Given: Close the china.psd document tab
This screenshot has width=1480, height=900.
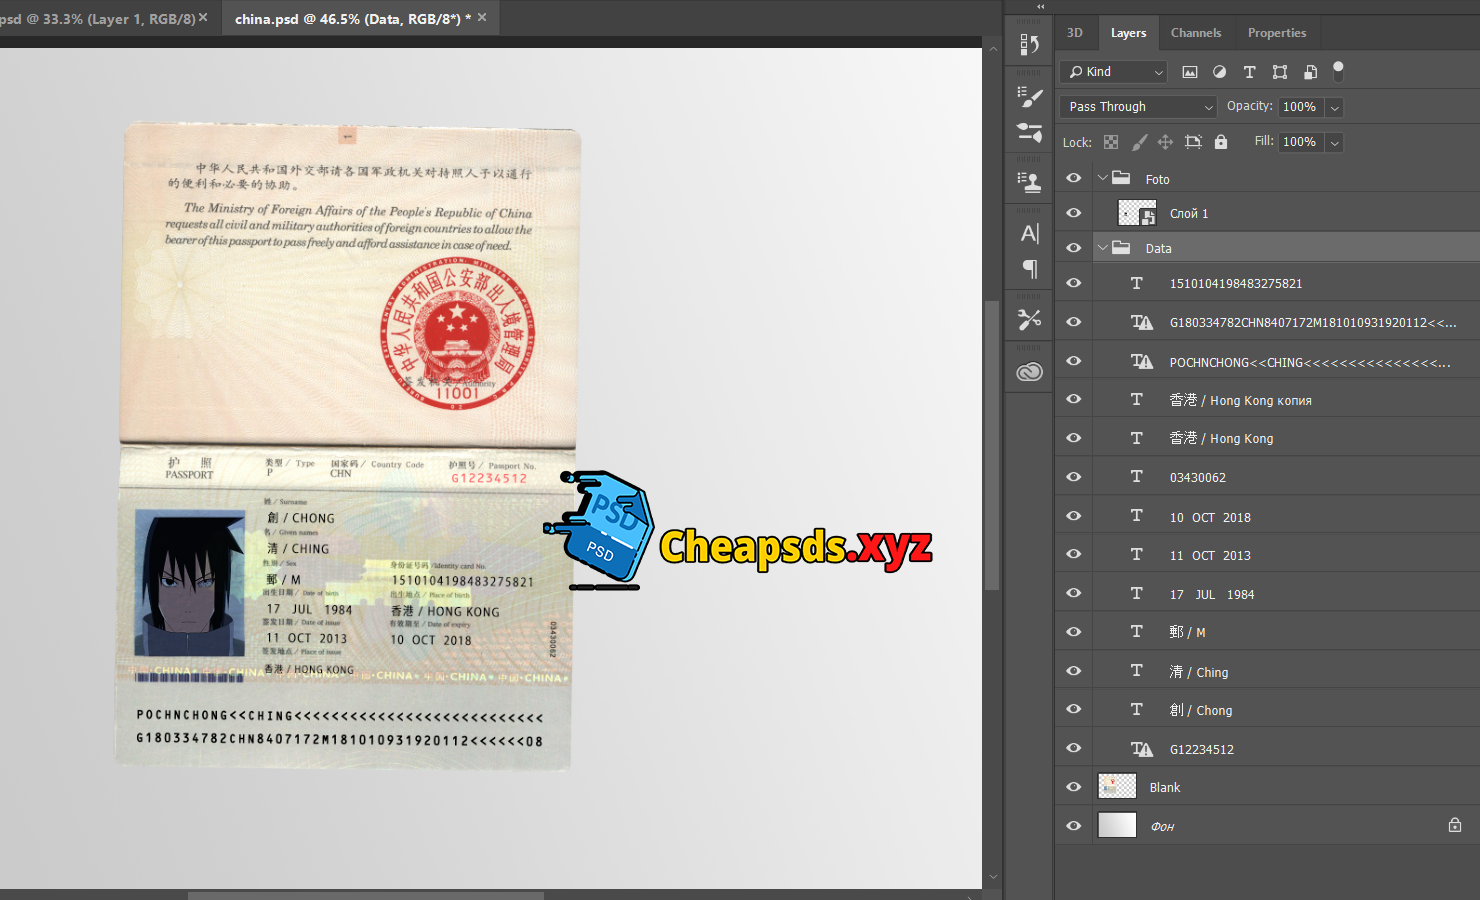Looking at the screenshot, I should (x=482, y=18).
